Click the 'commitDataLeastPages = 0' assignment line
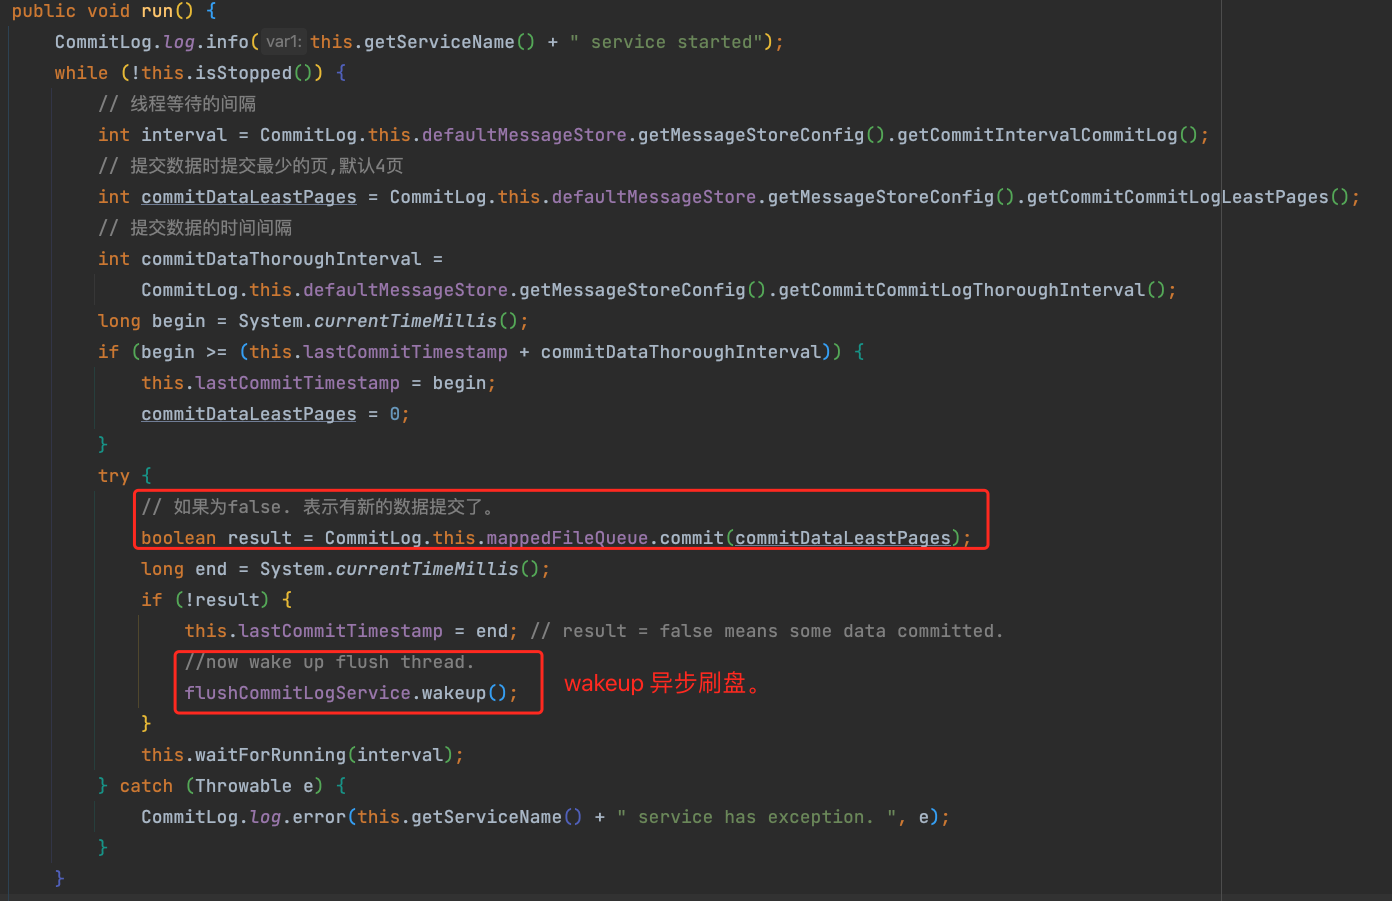1392x901 pixels. point(274,414)
